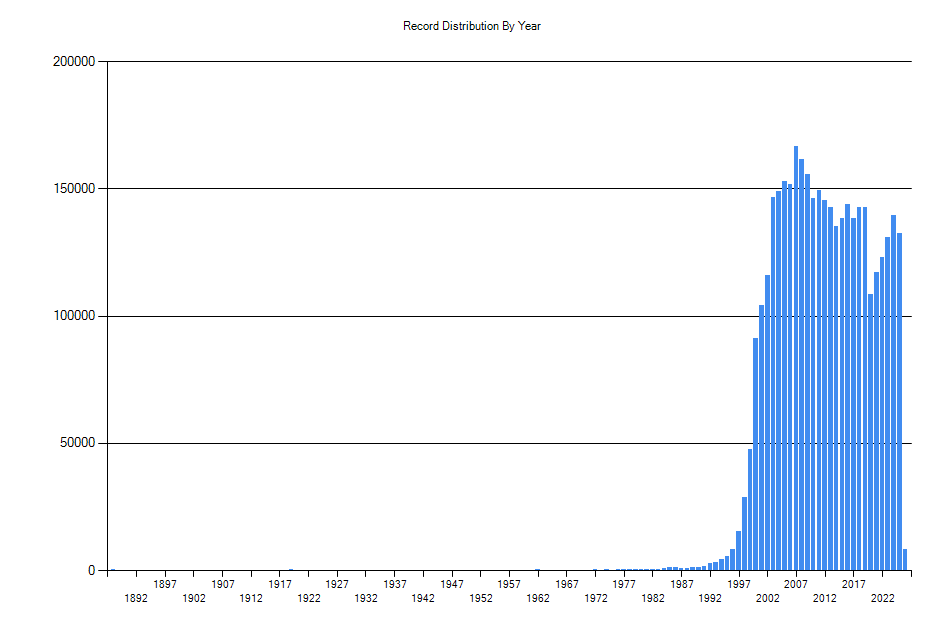
Task: Click the 150000 y-axis label
Action: click(x=73, y=189)
